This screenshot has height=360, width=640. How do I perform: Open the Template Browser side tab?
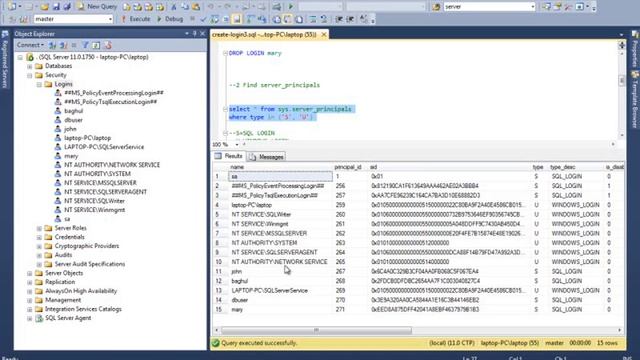tap(635, 100)
